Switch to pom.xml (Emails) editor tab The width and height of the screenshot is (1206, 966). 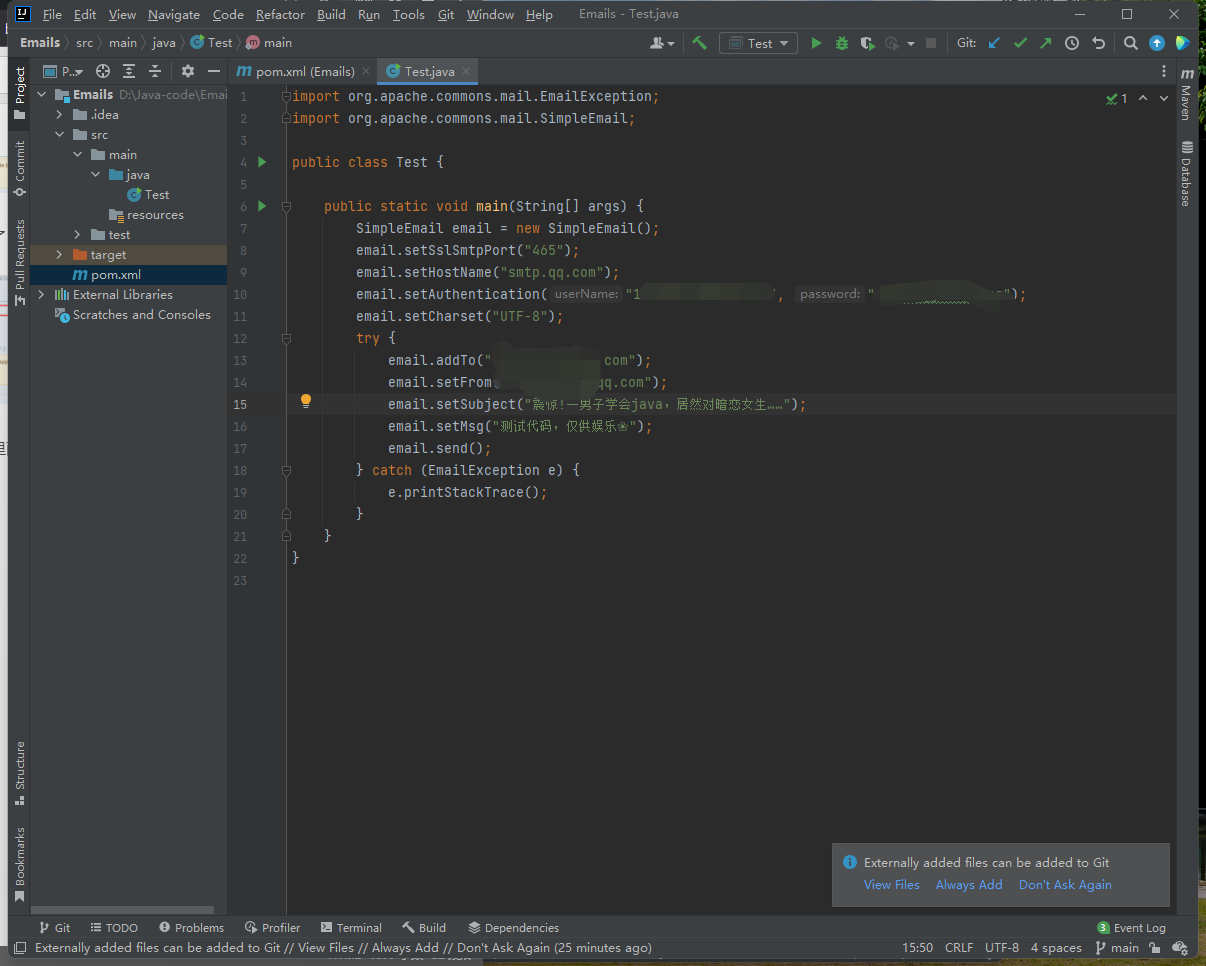pos(296,71)
